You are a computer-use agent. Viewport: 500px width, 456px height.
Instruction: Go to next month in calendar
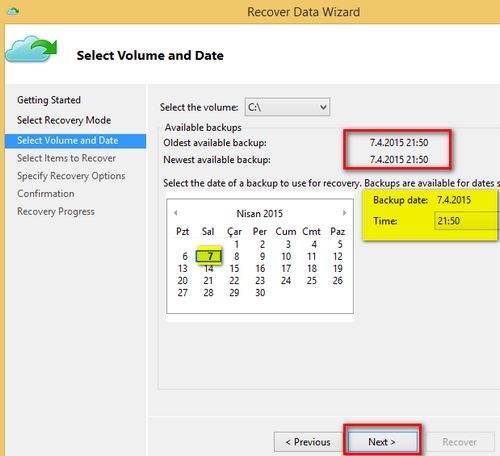point(344,213)
